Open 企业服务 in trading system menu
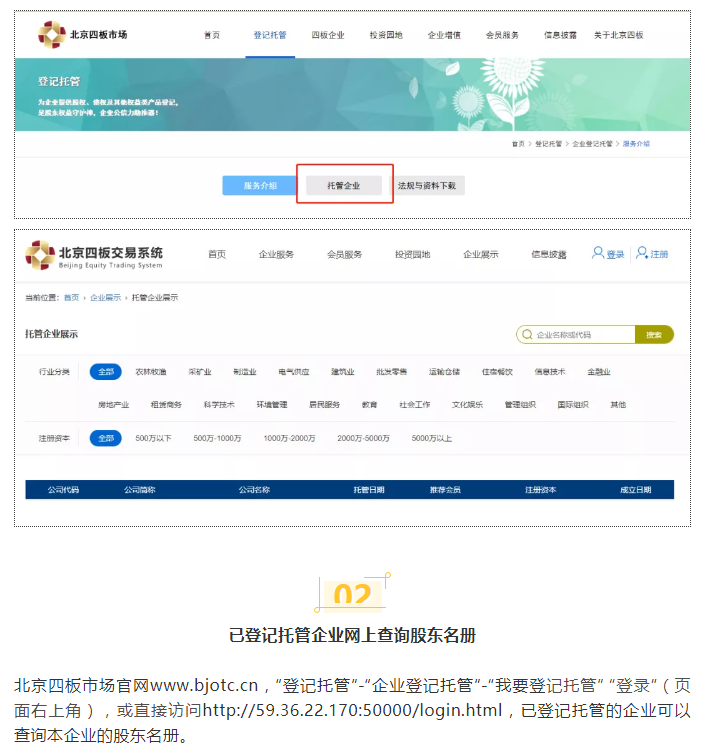 click(x=276, y=255)
